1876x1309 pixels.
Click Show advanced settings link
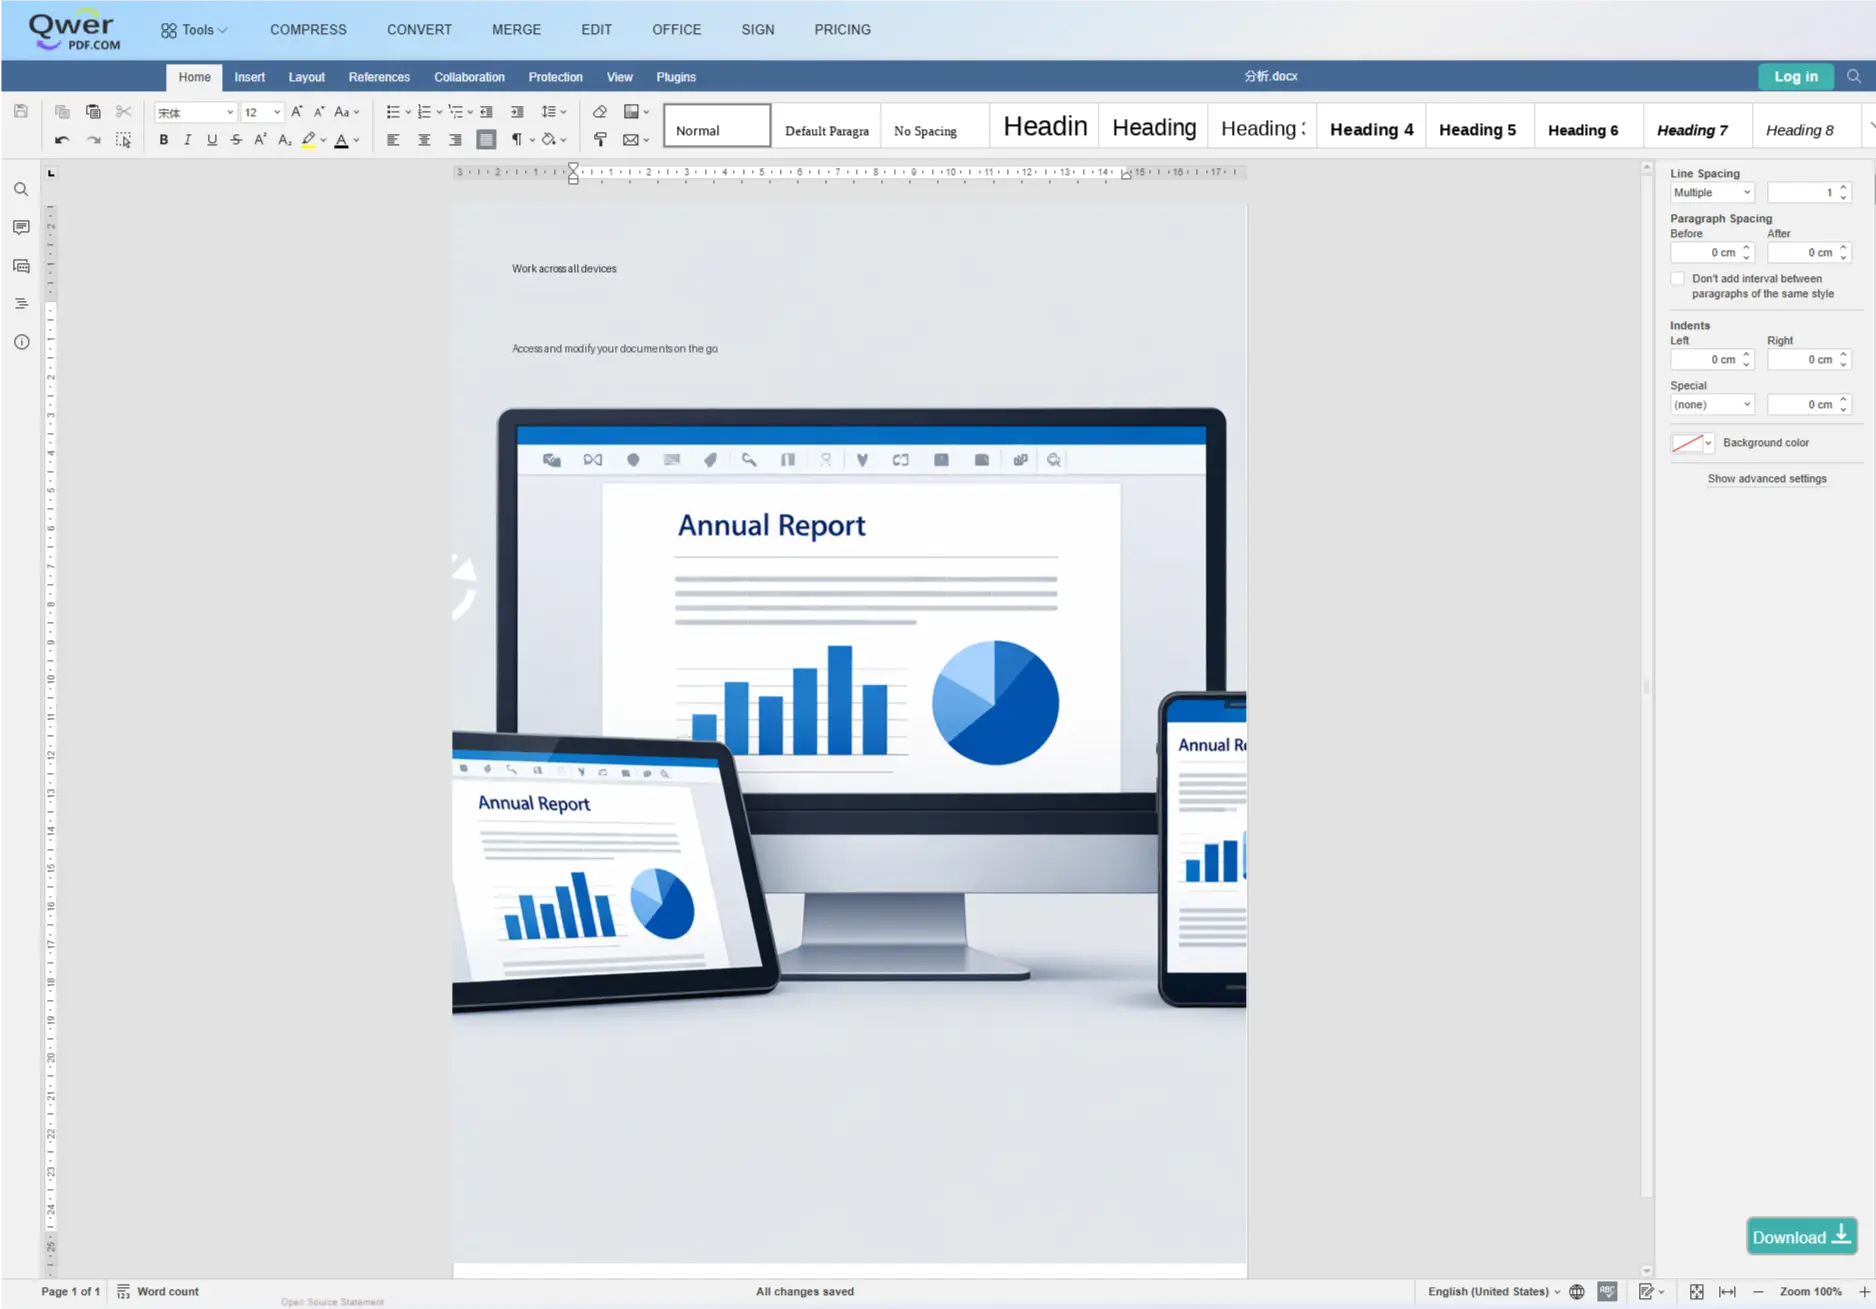pyautogui.click(x=1767, y=479)
